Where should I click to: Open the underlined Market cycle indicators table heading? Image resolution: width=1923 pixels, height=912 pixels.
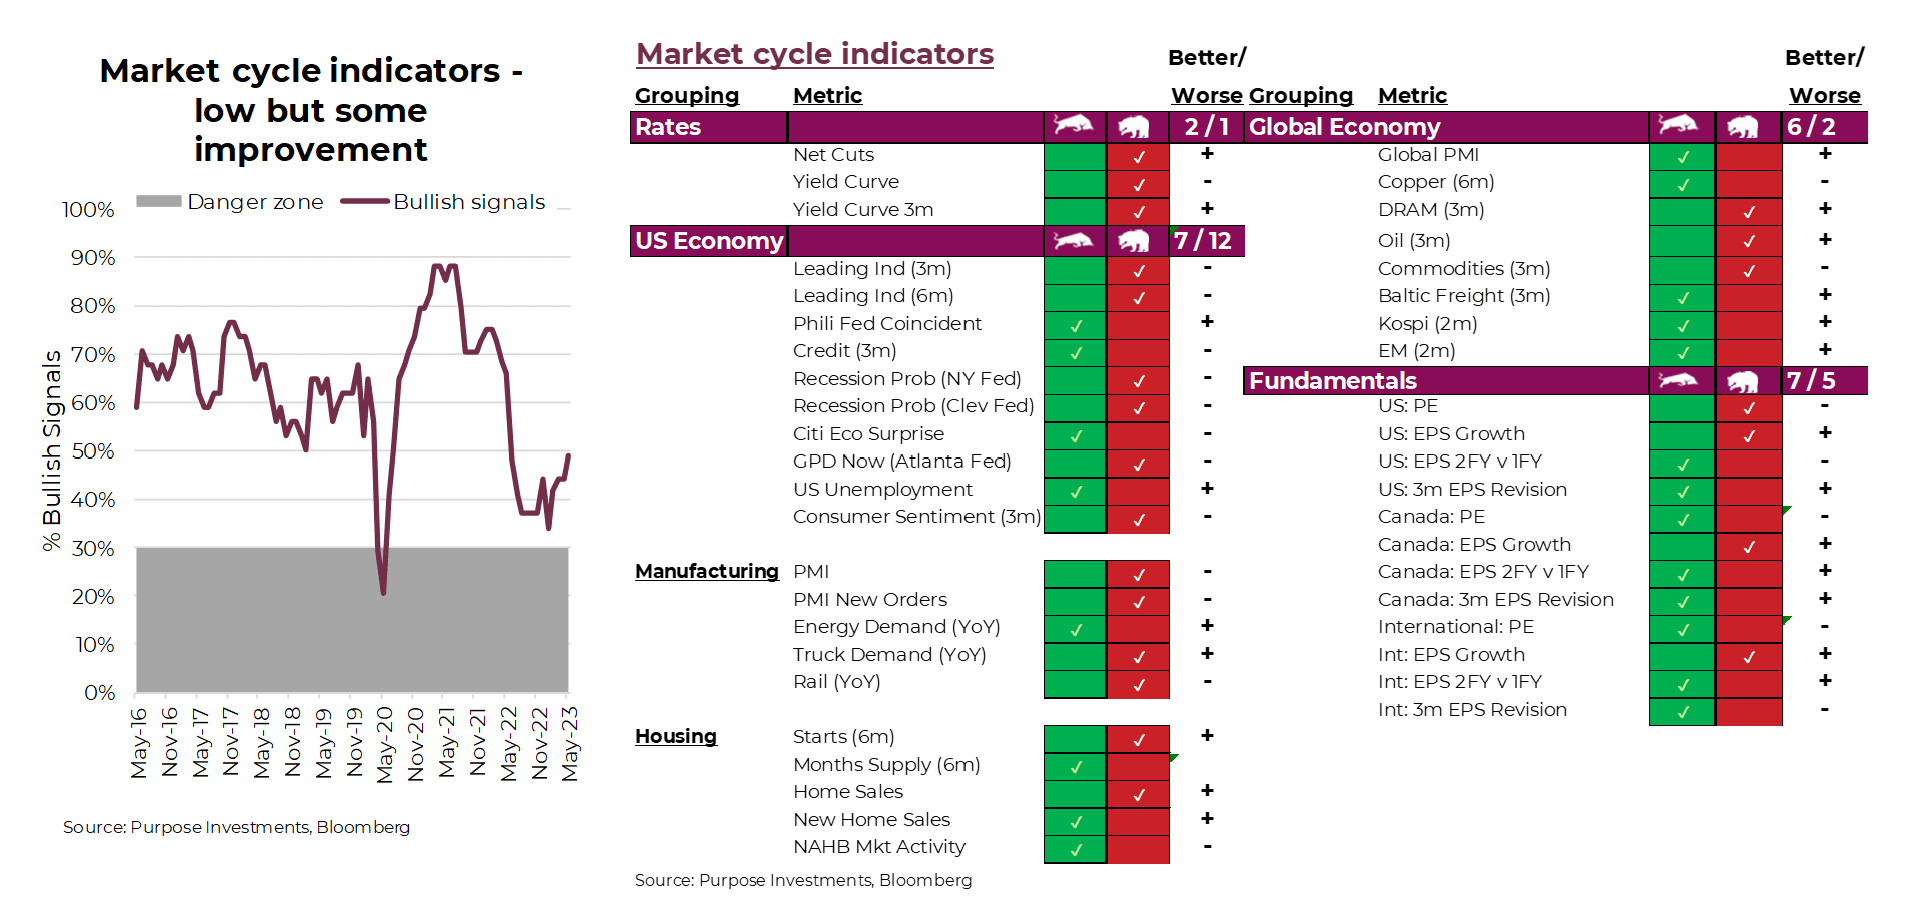click(x=815, y=54)
